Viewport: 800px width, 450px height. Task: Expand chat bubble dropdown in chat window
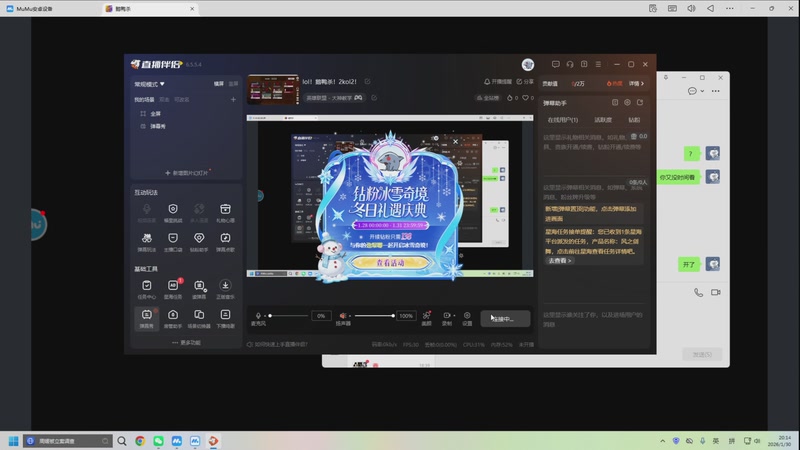click(702, 91)
